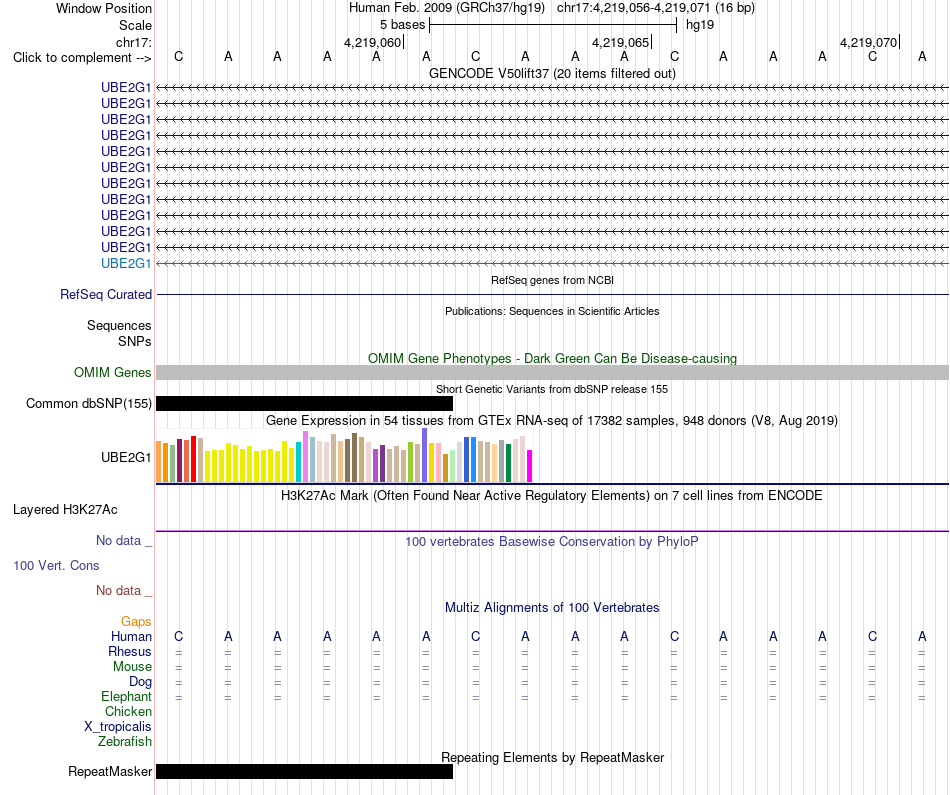Click the 4,219,065 ruler position marker
This screenshot has width=950, height=795.
point(620,42)
